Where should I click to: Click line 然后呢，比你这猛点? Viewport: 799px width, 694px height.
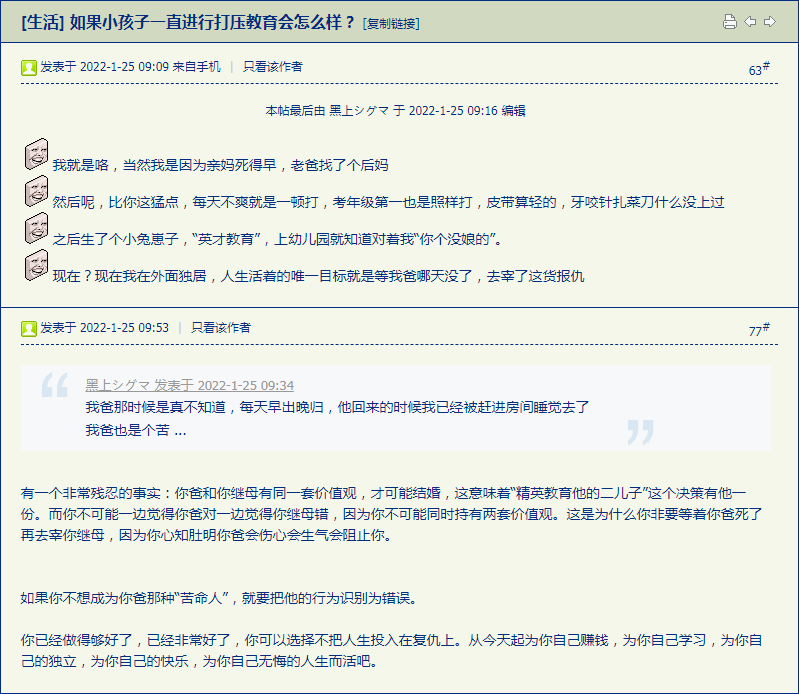click(x=388, y=202)
